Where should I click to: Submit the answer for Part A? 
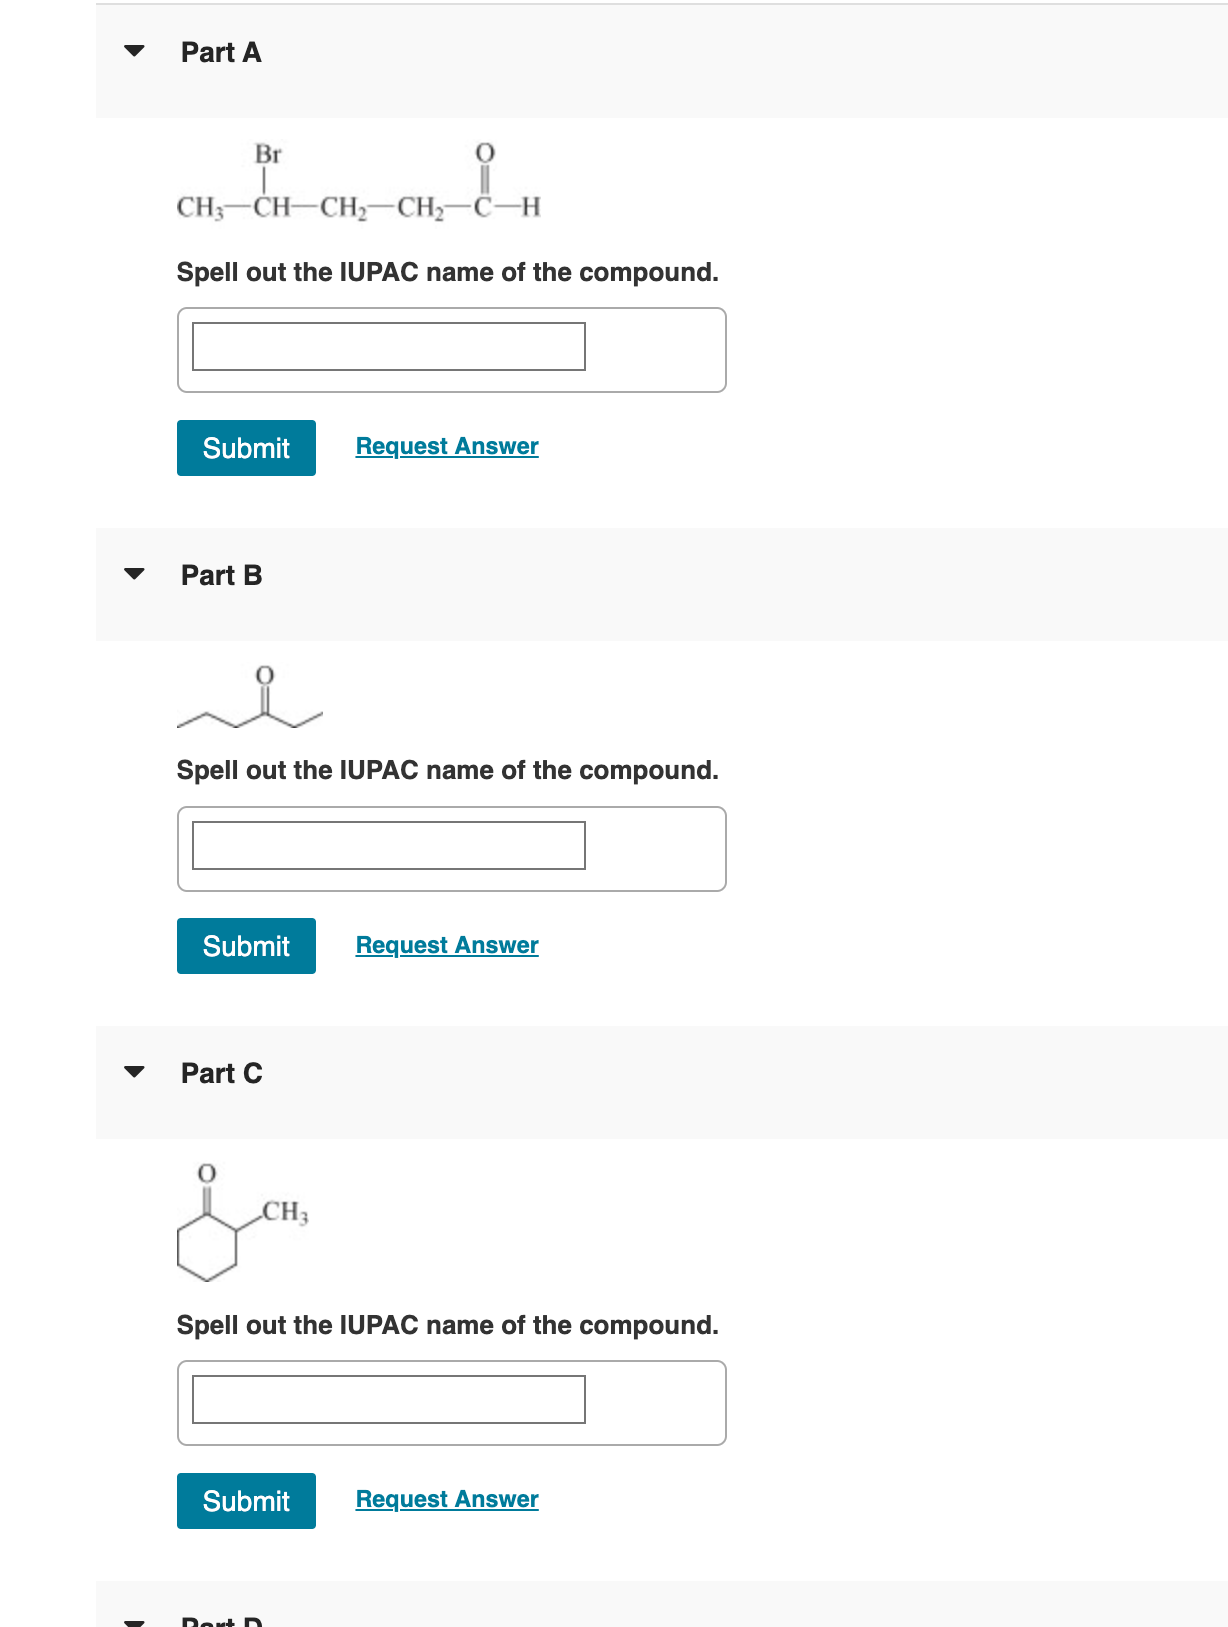pyautogui.click(x=245, y=447)
